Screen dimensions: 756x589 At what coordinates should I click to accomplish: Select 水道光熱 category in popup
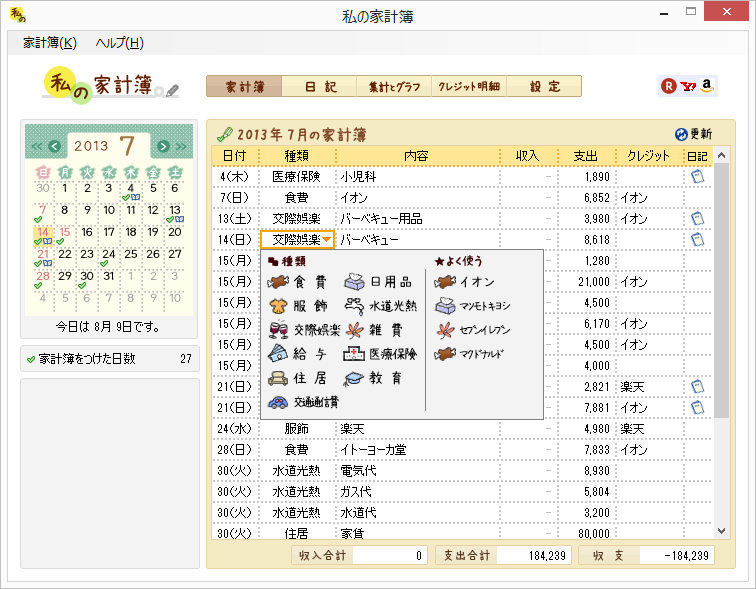pos(380,306)
